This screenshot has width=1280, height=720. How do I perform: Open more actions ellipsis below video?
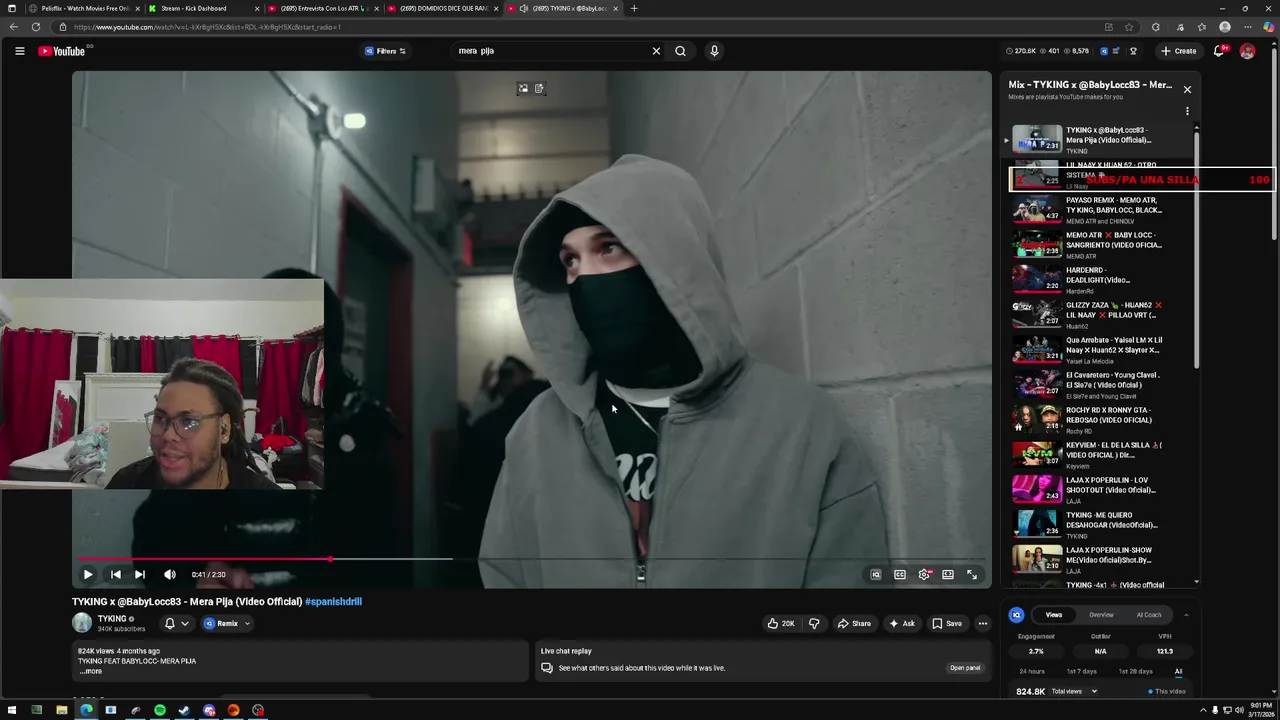(983, 623)
